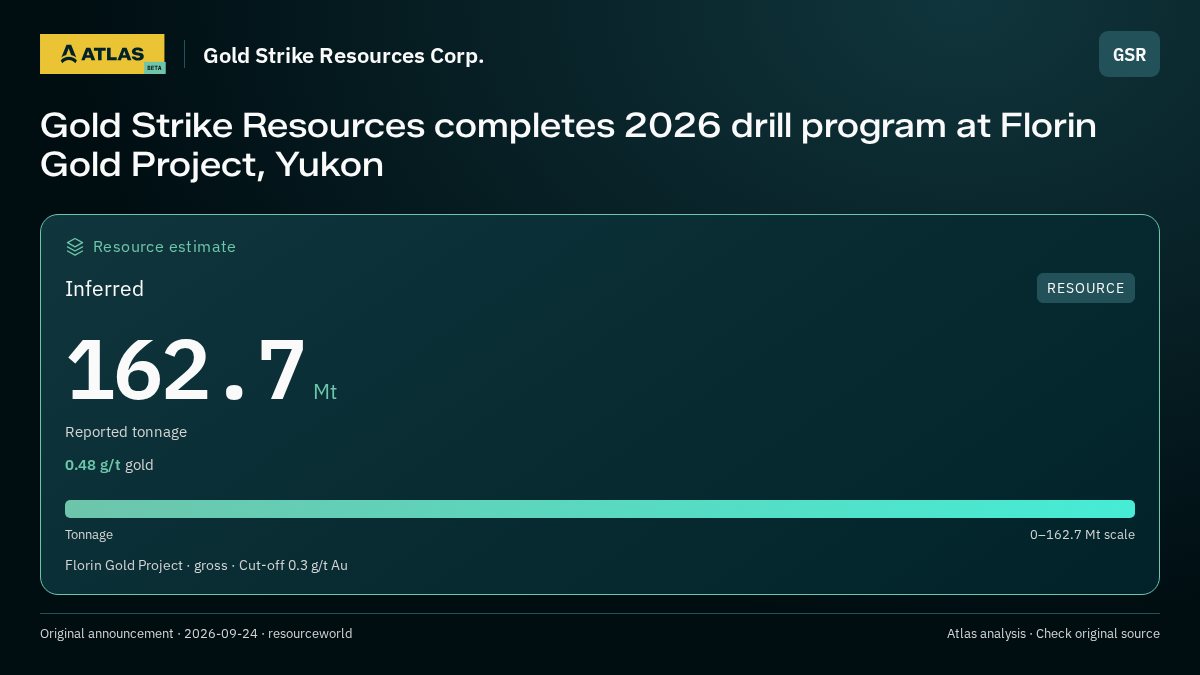Click the 162.7 tonnage figure
The width and height of the screenshot is (1200, 675).
pyautogui.click(x=185, y=370)
